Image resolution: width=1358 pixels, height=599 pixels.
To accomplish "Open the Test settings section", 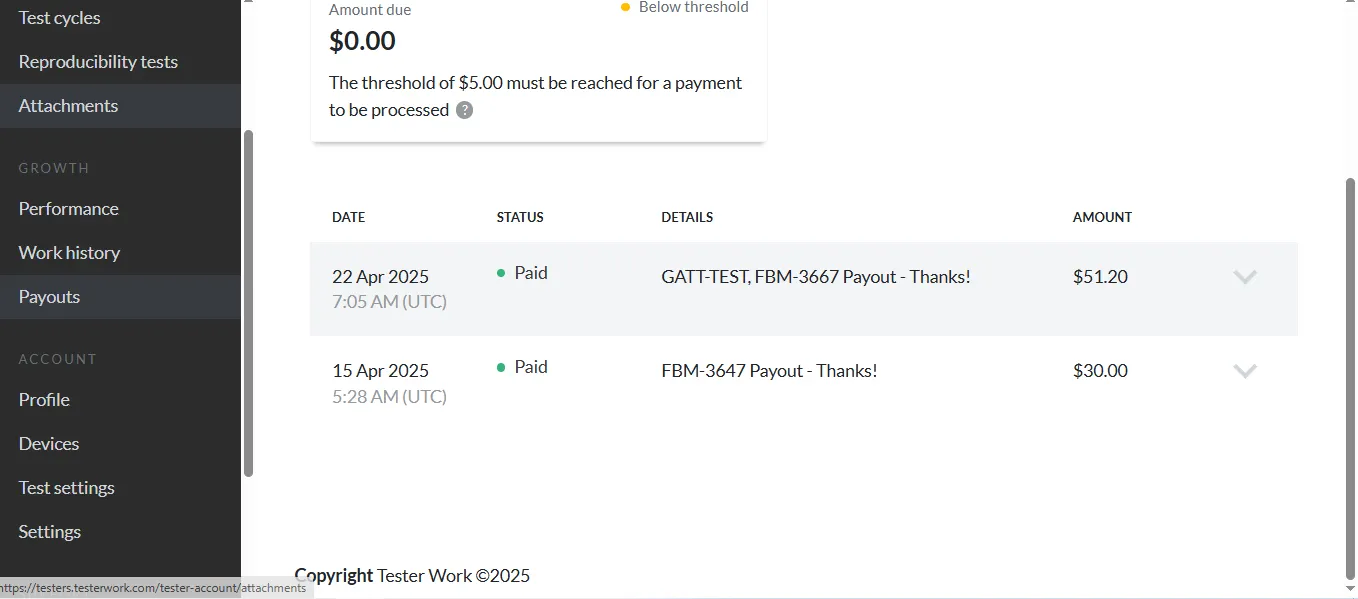I will point(66,487).
